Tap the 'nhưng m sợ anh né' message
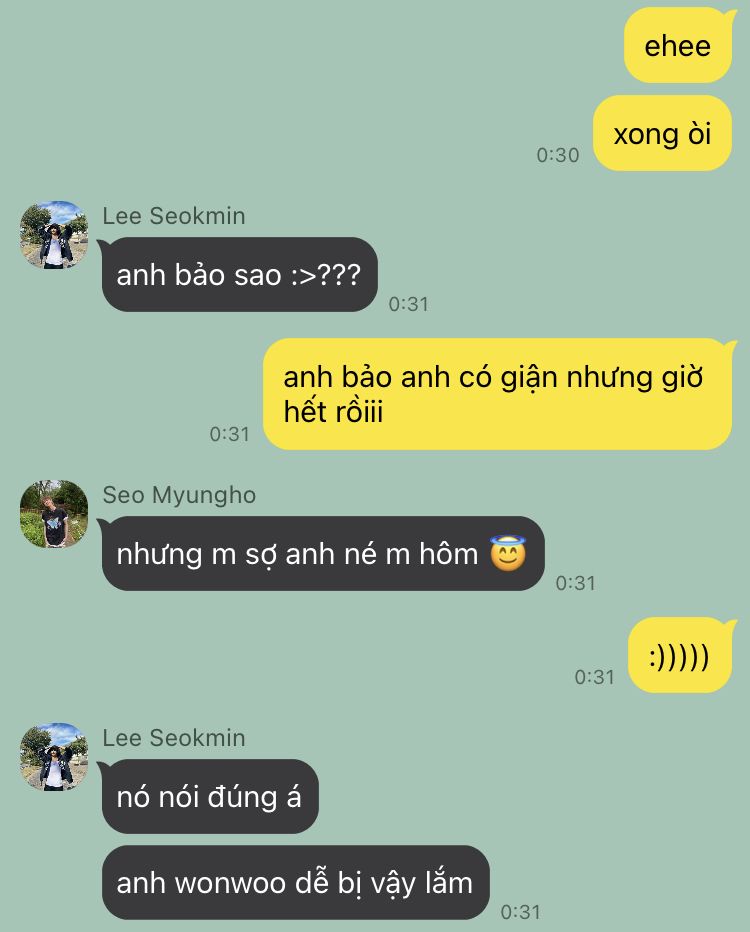 point(323,553)
